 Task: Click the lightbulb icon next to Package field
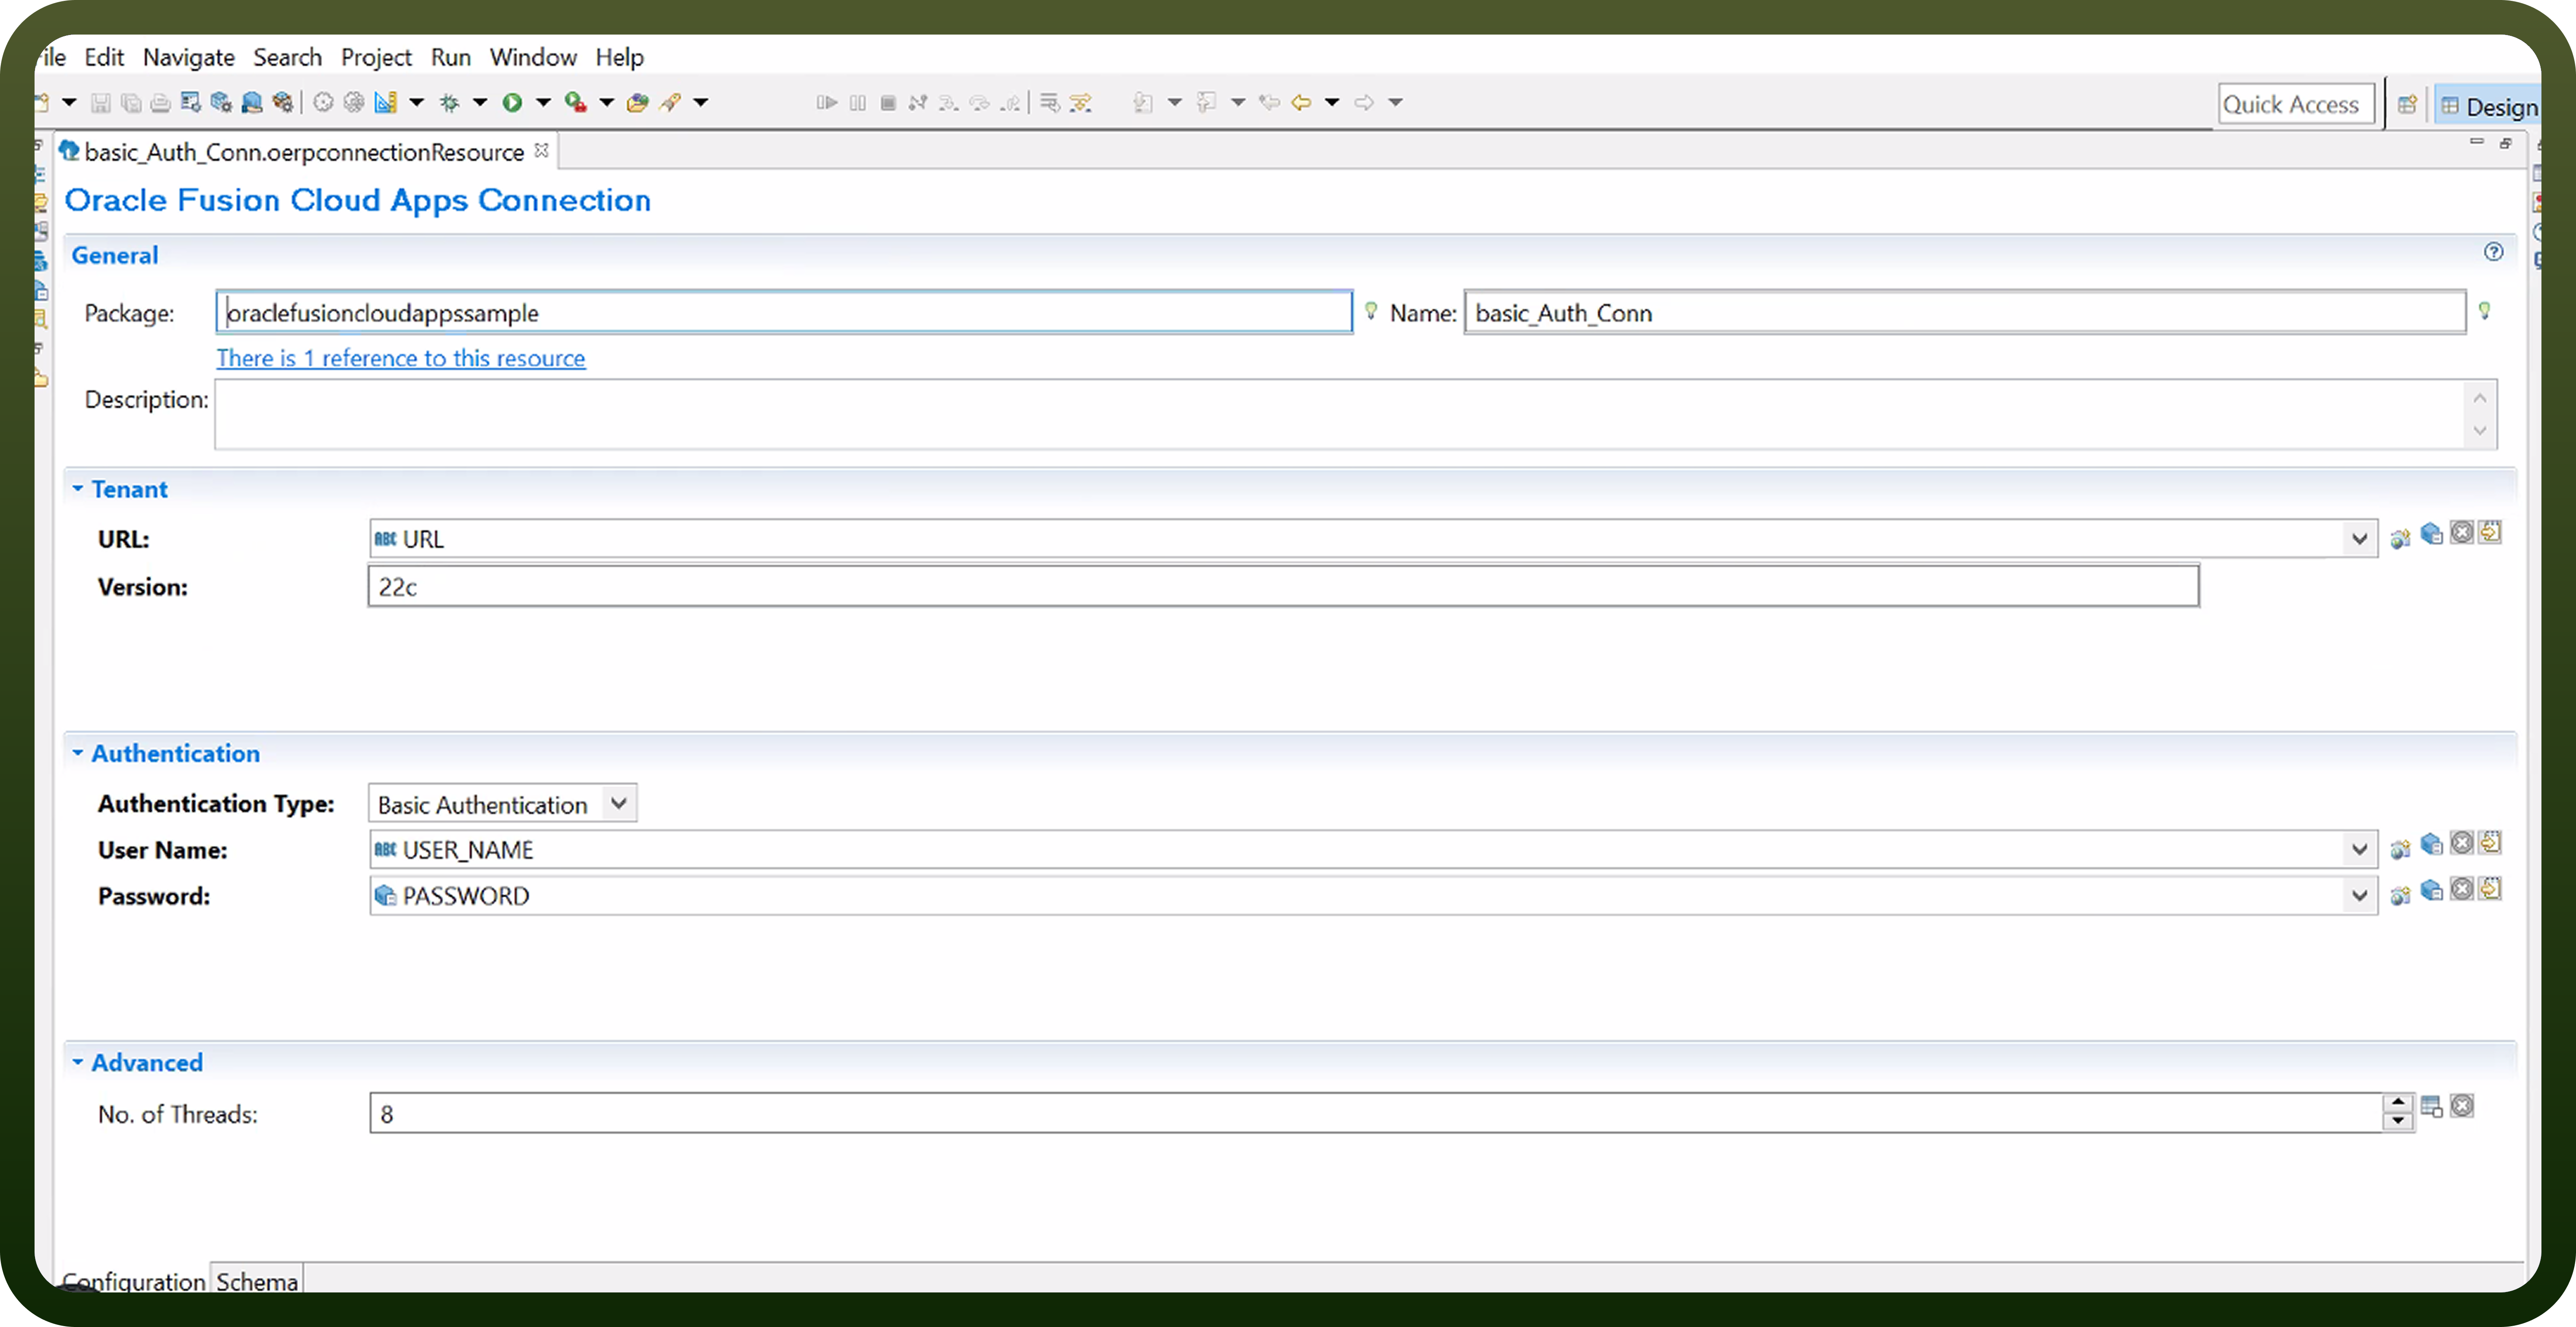[x=1371, y=311]
